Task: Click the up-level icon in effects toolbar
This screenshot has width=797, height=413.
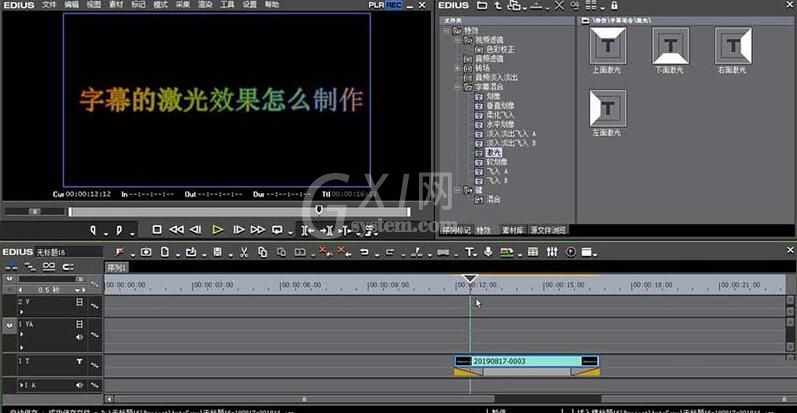Action: click(x=498, y=6)
